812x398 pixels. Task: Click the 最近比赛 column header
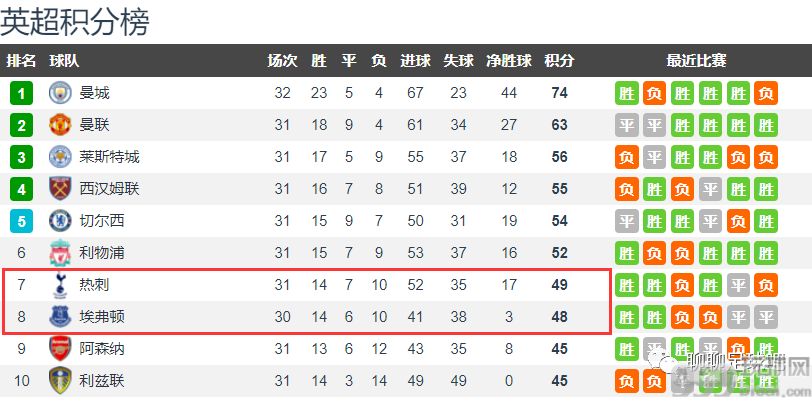(696, 61)
